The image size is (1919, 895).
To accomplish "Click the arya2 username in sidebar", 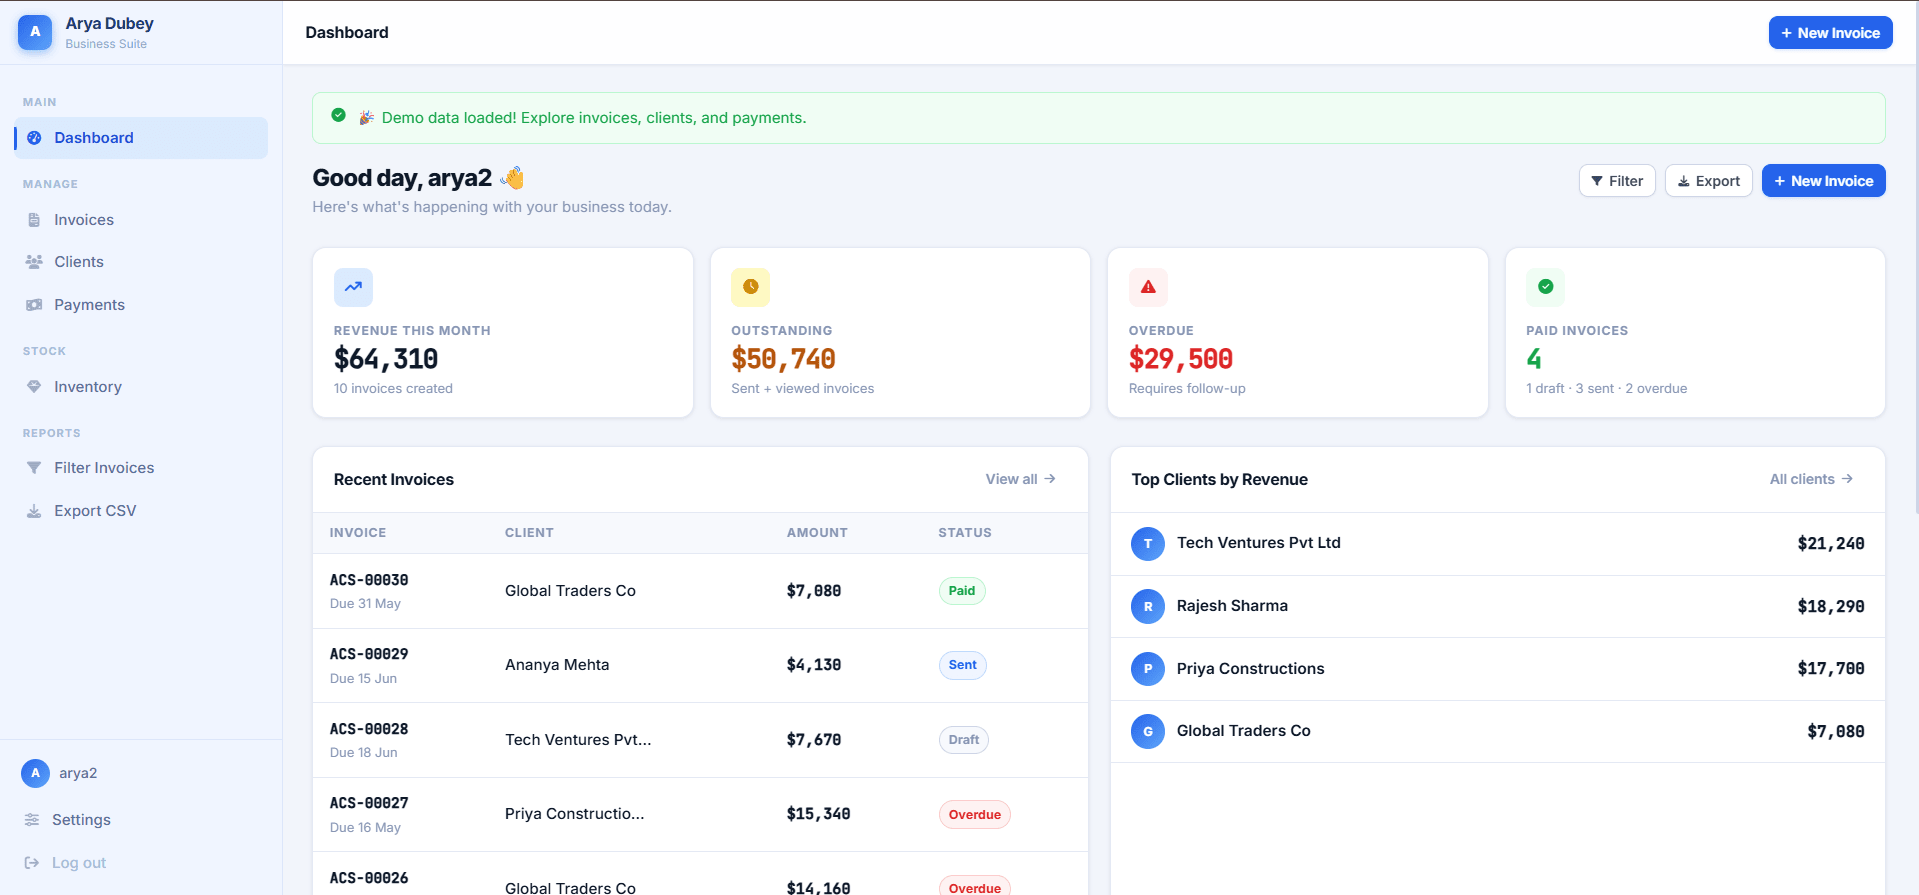I will tap(78, 773).
